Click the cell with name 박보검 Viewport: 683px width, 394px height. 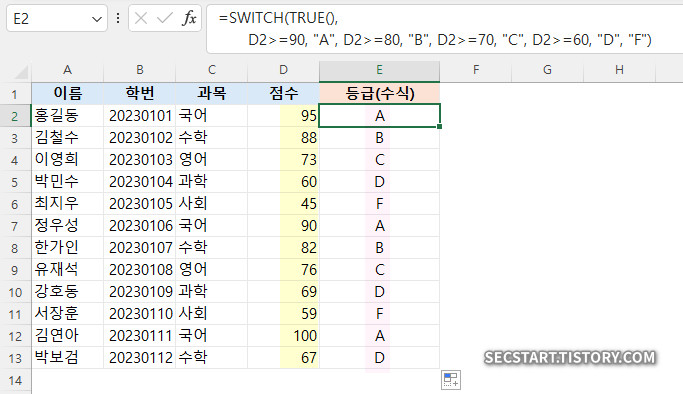point(68,357)
